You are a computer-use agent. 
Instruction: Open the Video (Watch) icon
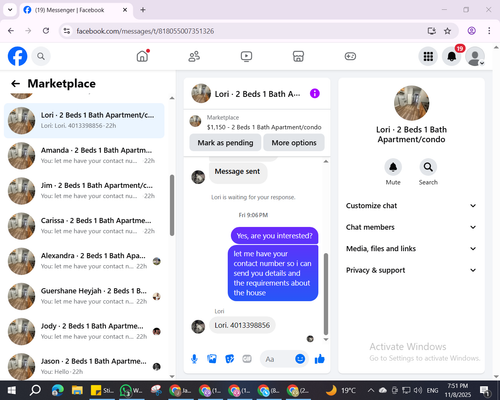246,56
